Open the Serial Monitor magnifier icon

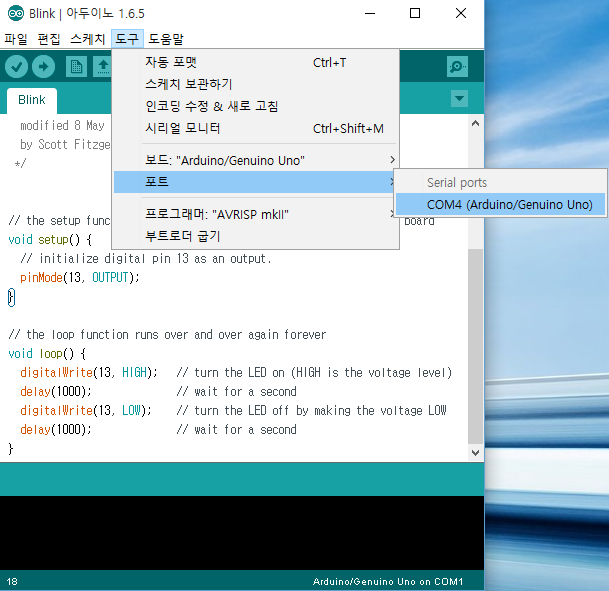coord(457,67)
